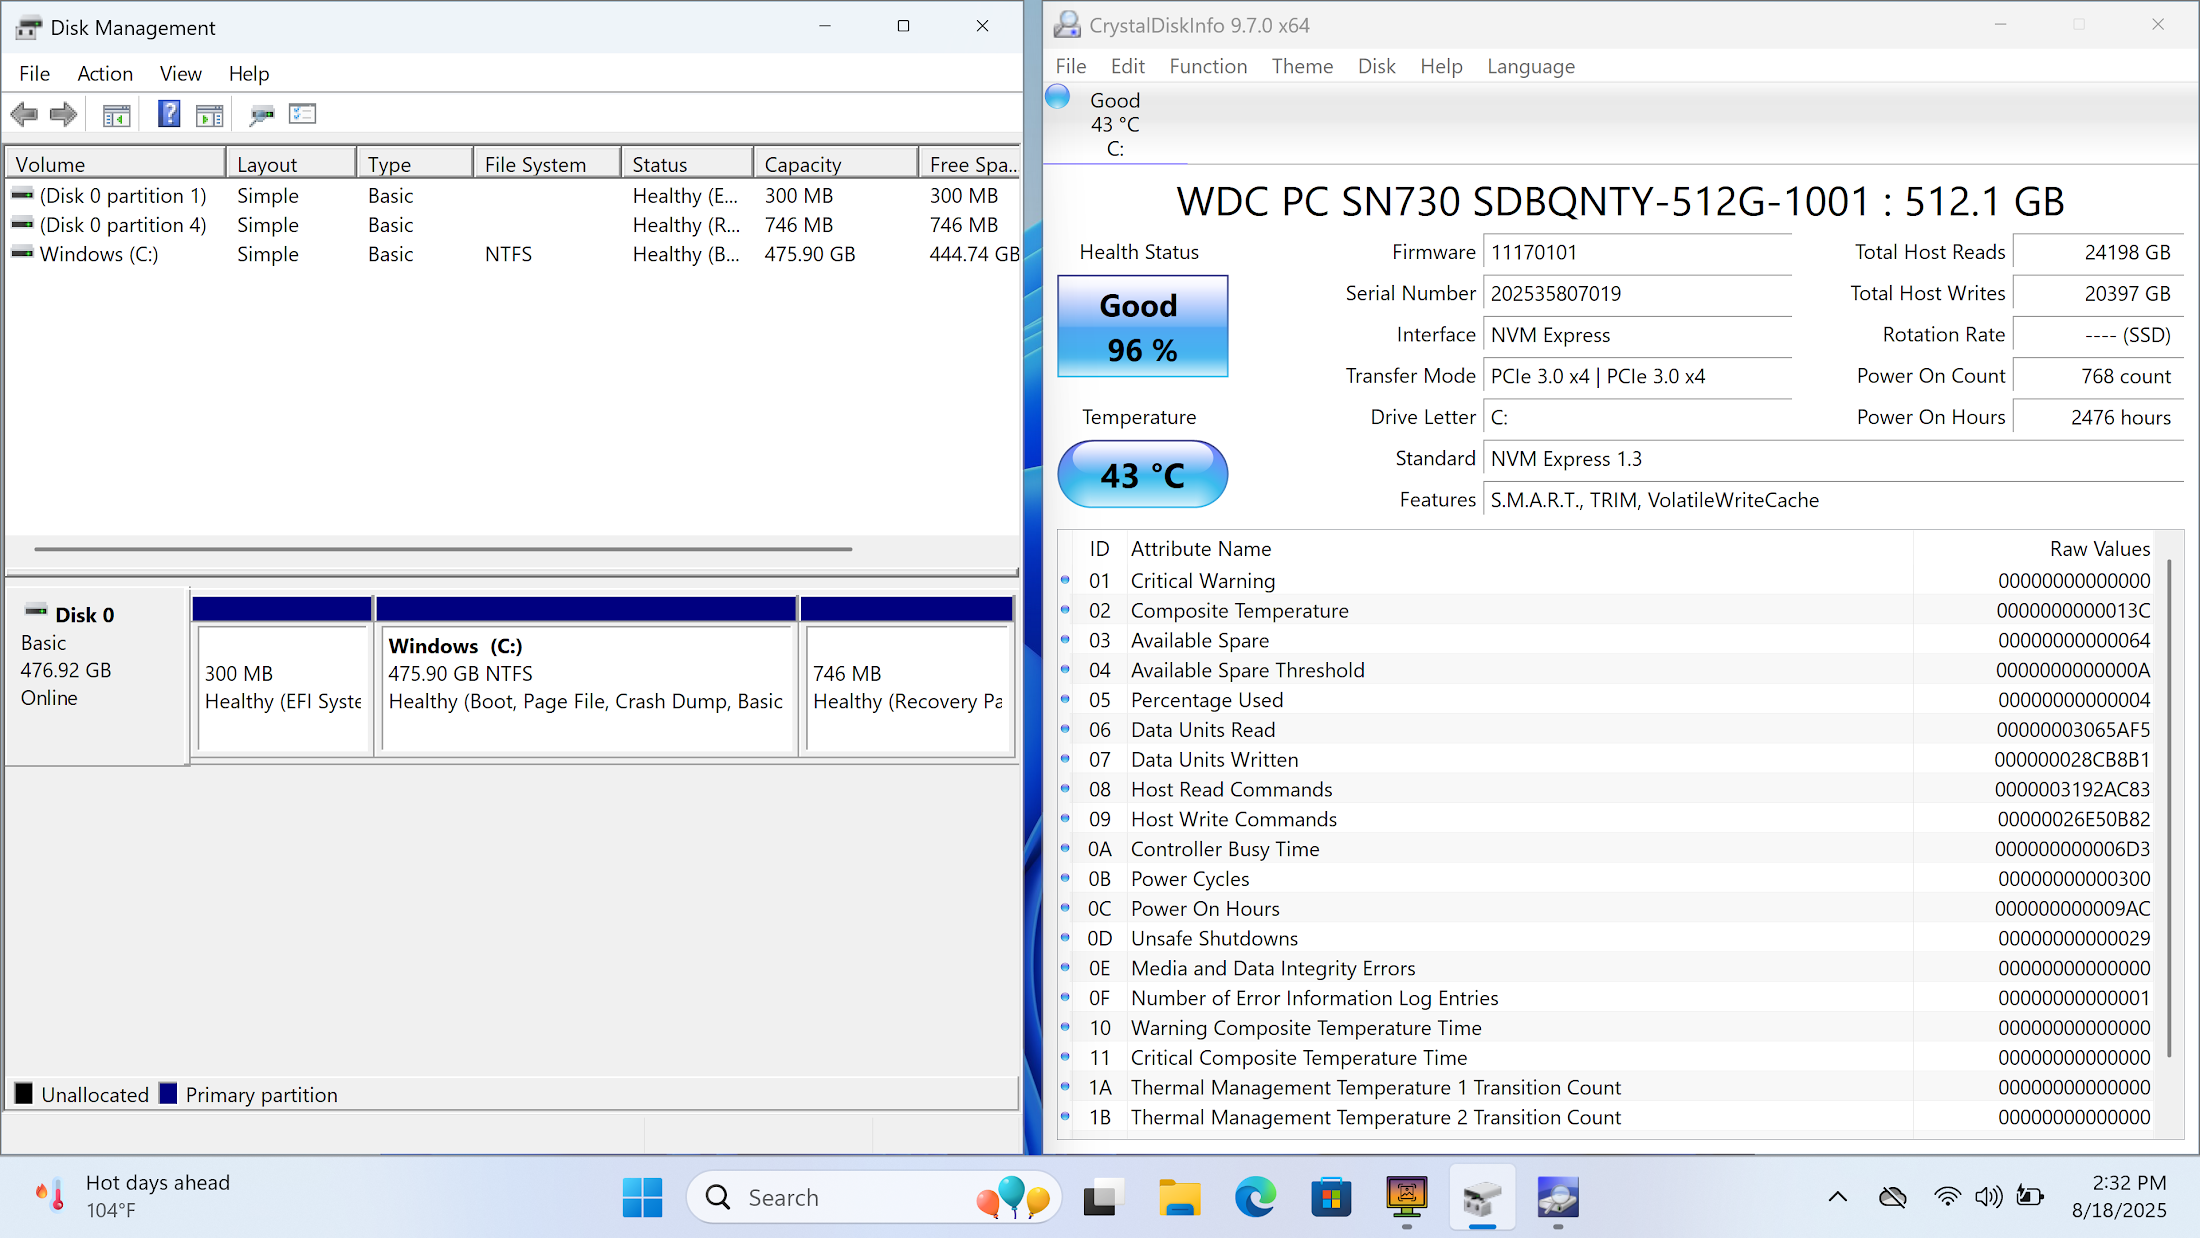
Task: Sort by the Capacity column header
Action: coord(834,164)
